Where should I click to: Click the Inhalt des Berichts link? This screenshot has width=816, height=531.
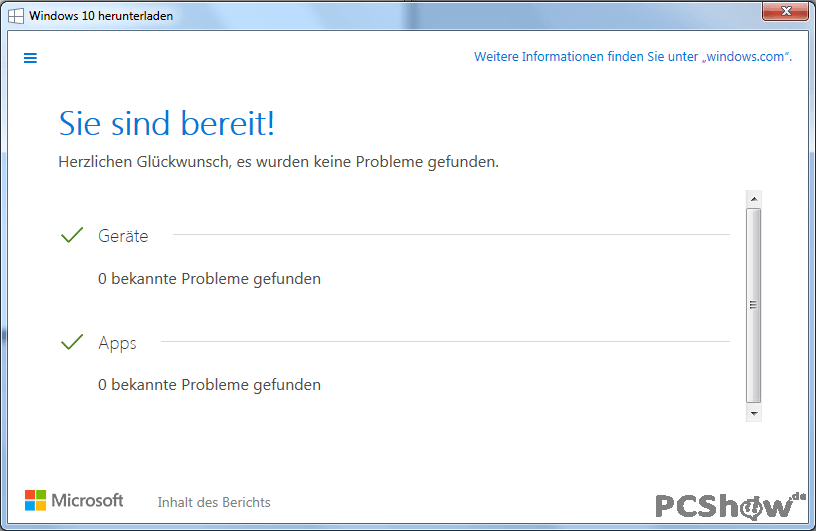(214, 502)
